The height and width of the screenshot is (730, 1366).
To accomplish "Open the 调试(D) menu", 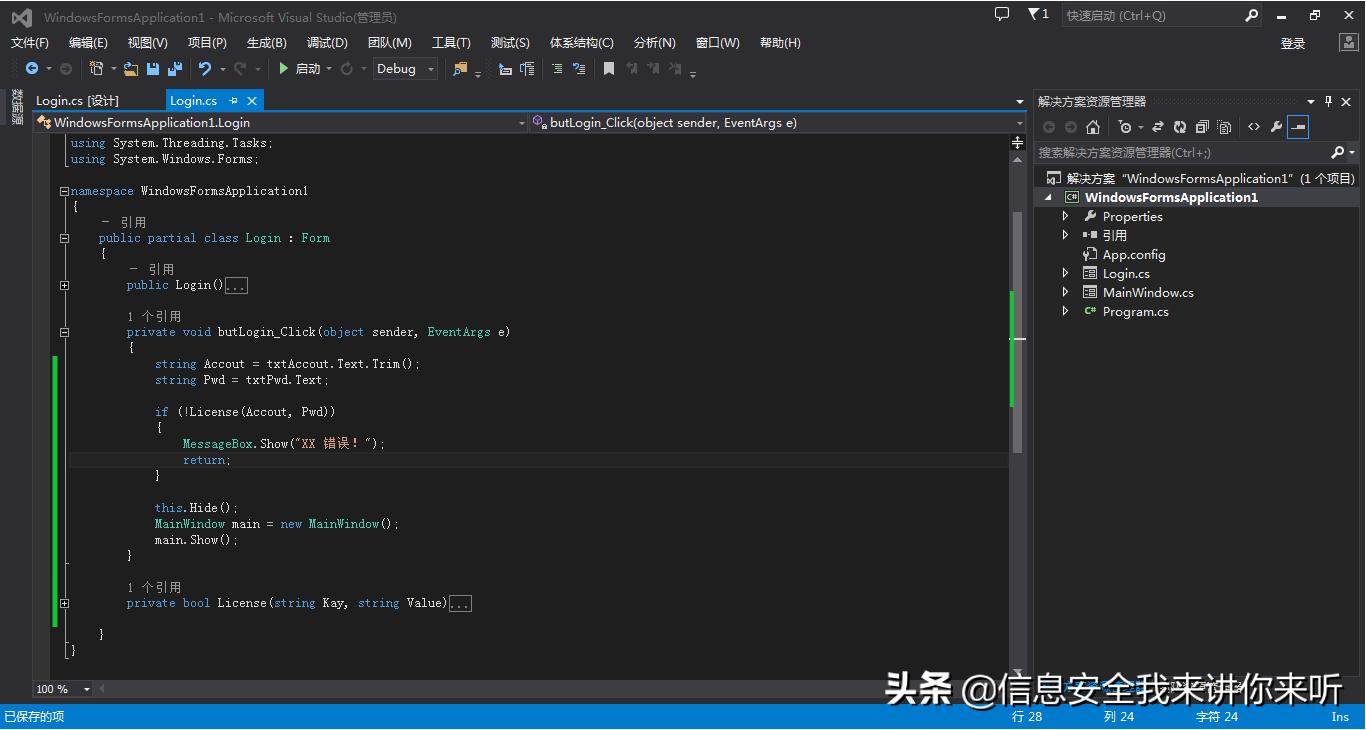I will point(327,43).
